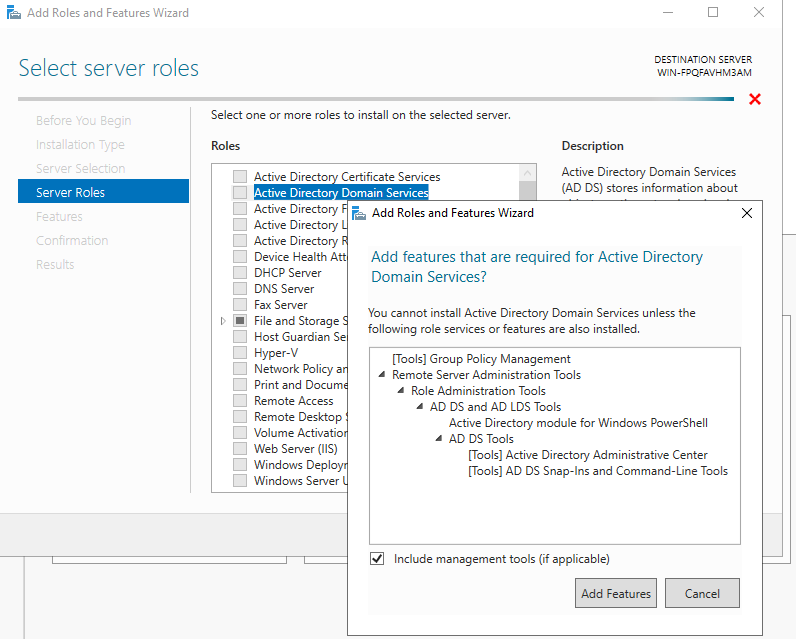Click the roles list scrollbar thumb
The image size is (796, 639).
click(x=528, y=191)
